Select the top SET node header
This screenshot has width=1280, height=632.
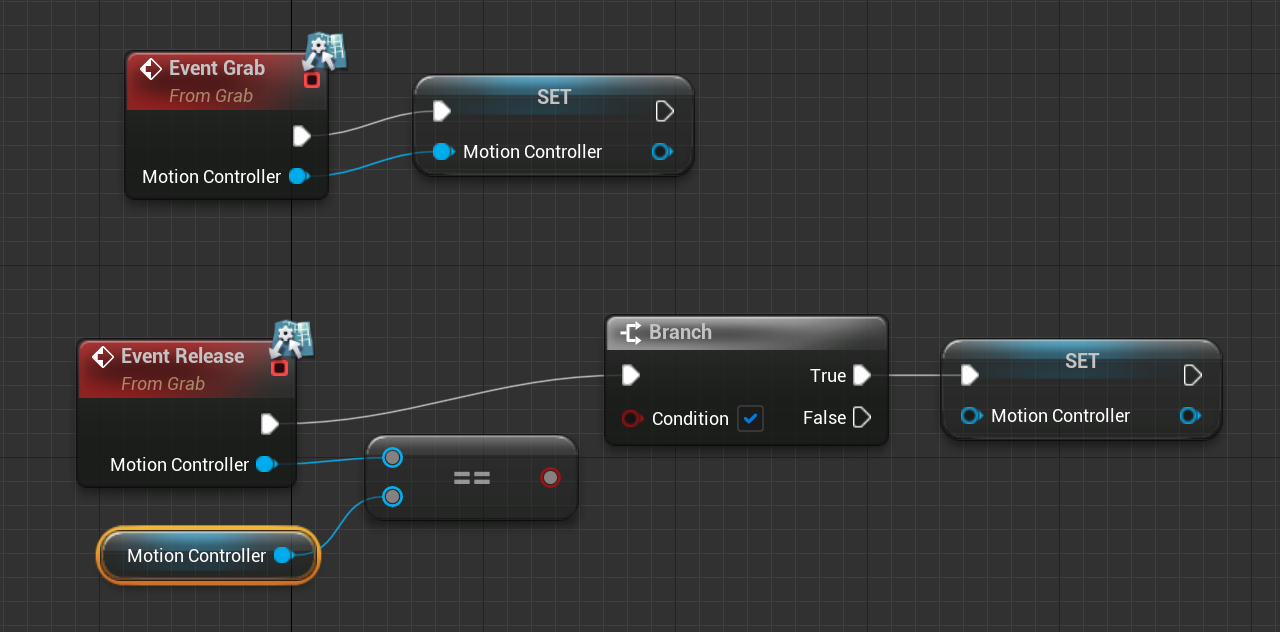[x=554, y=97]
